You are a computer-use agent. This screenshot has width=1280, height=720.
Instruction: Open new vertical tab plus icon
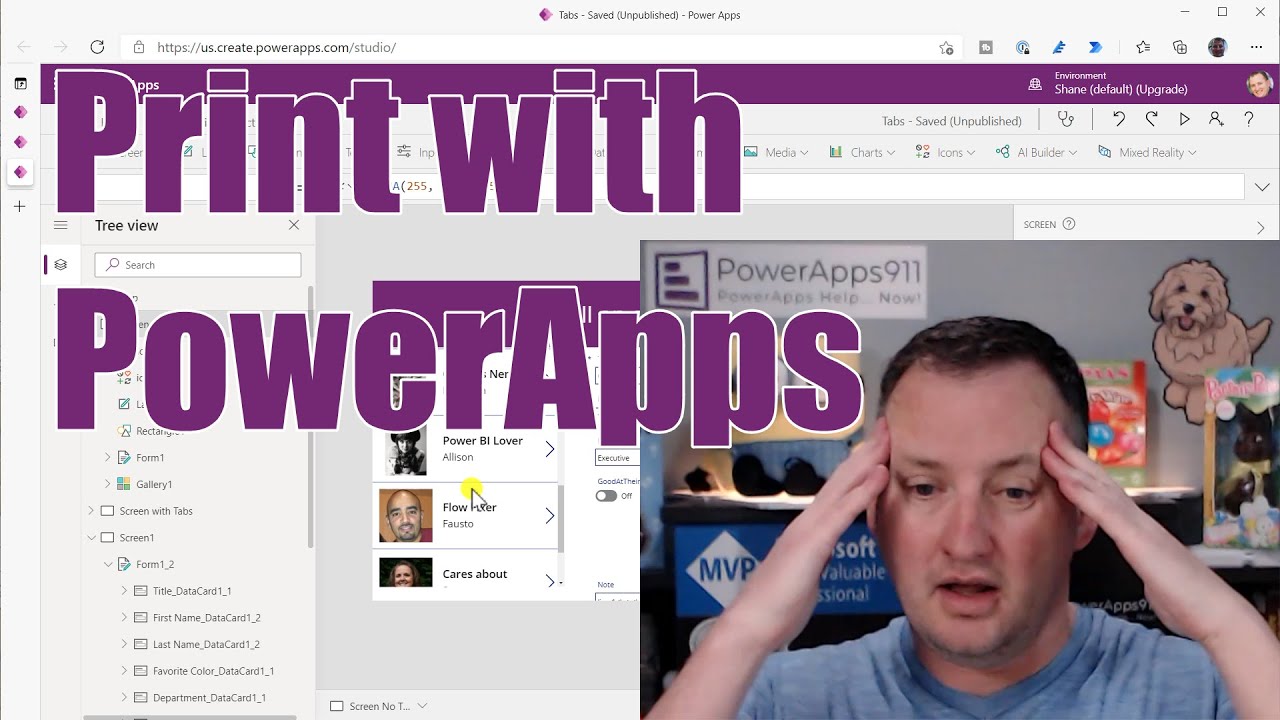[x=19, y=206]
